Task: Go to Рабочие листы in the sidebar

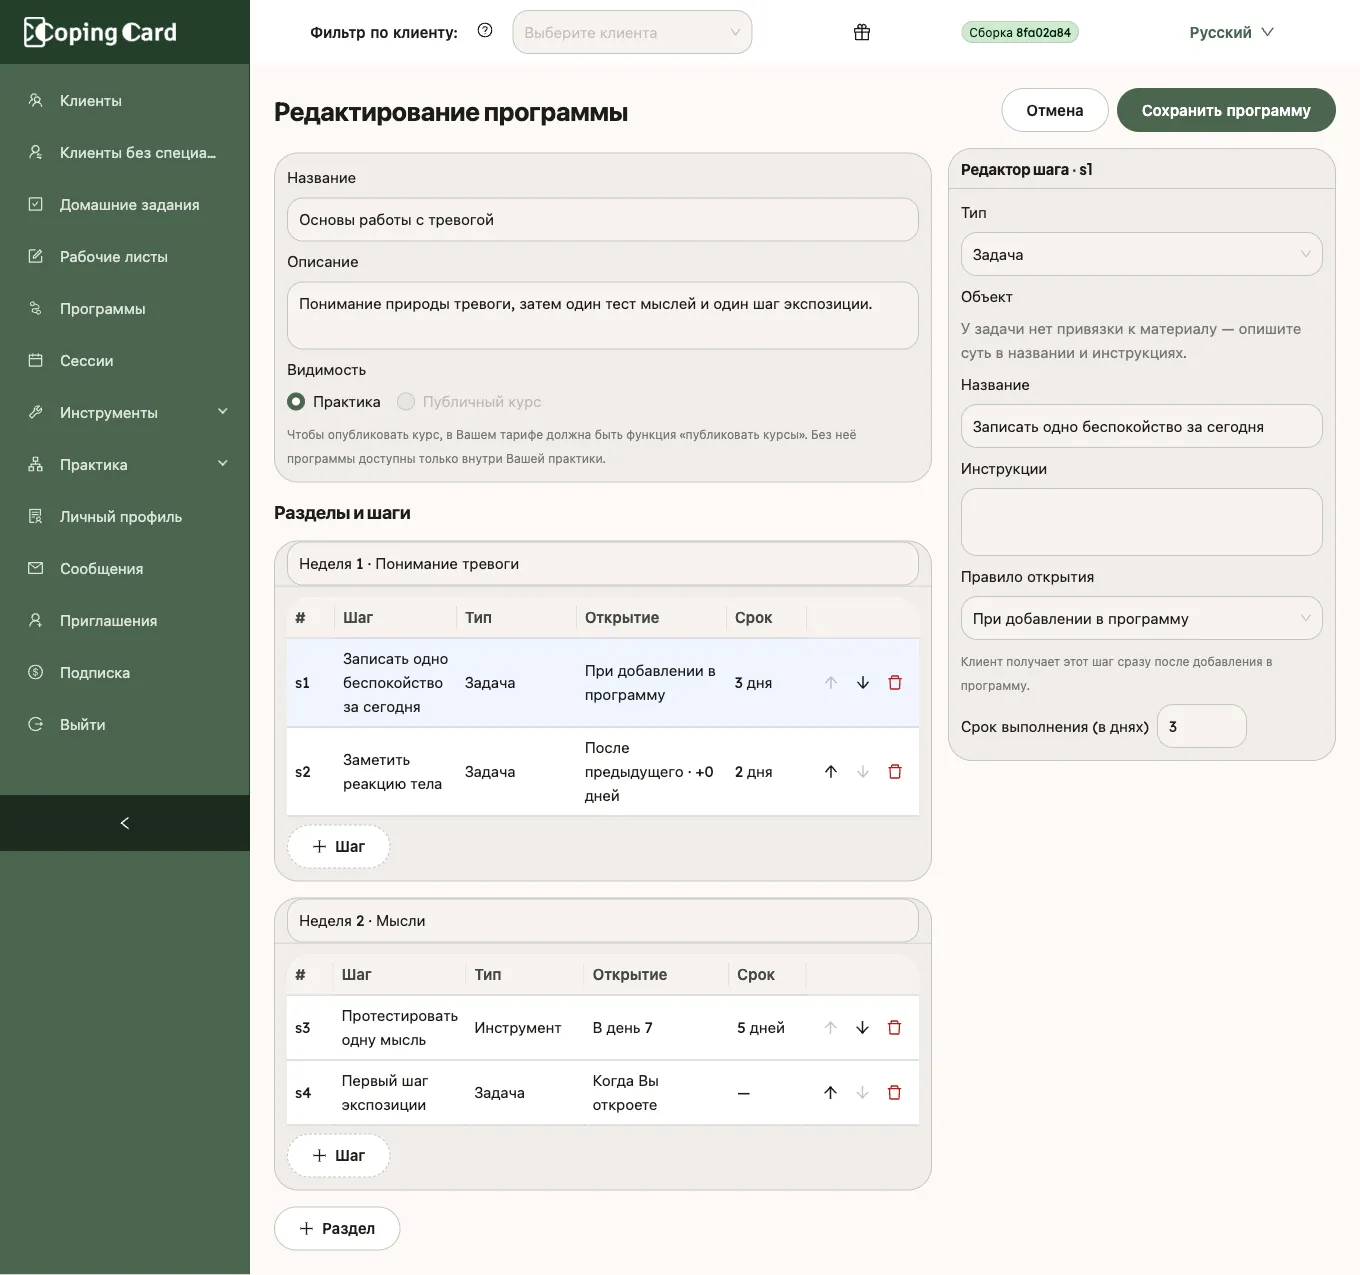Action: click(125, 256)
